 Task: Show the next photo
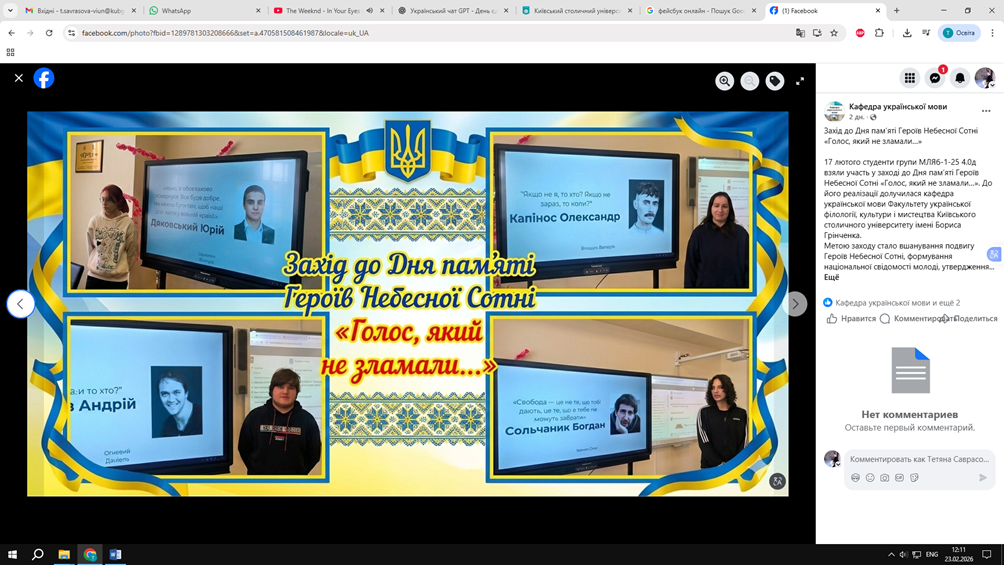pos(795,304)
